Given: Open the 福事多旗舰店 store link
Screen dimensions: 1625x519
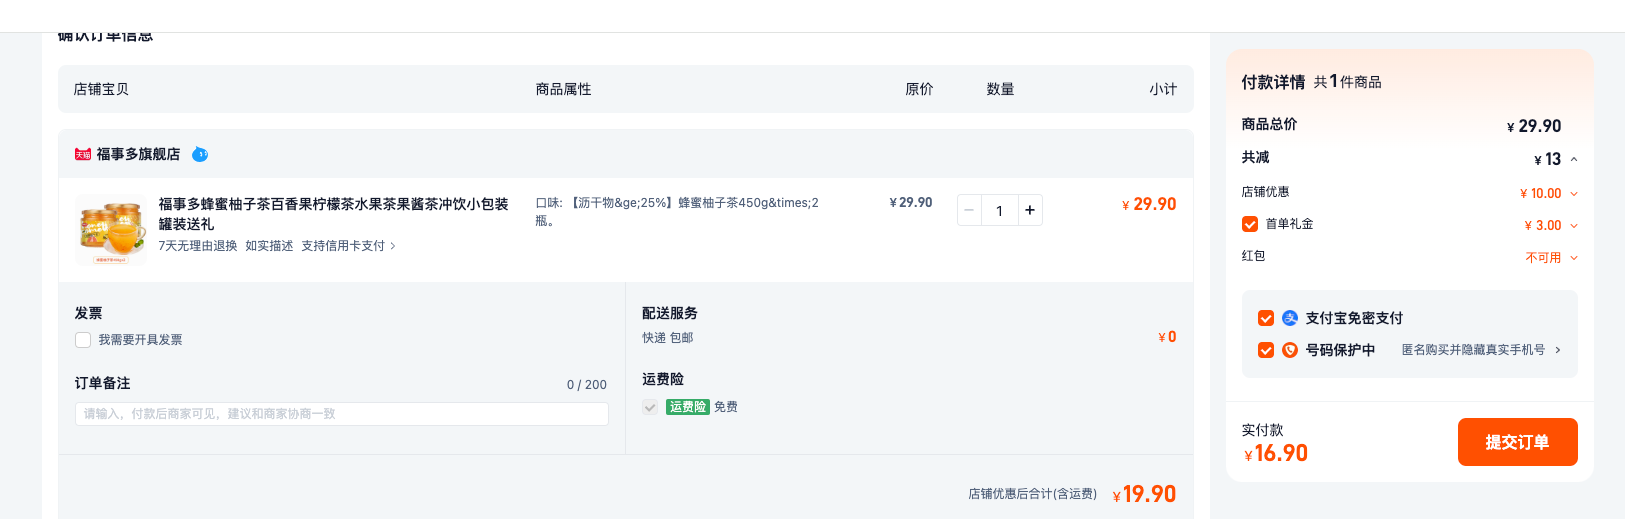Looking at the screenshot, I should tap(138, 154).
